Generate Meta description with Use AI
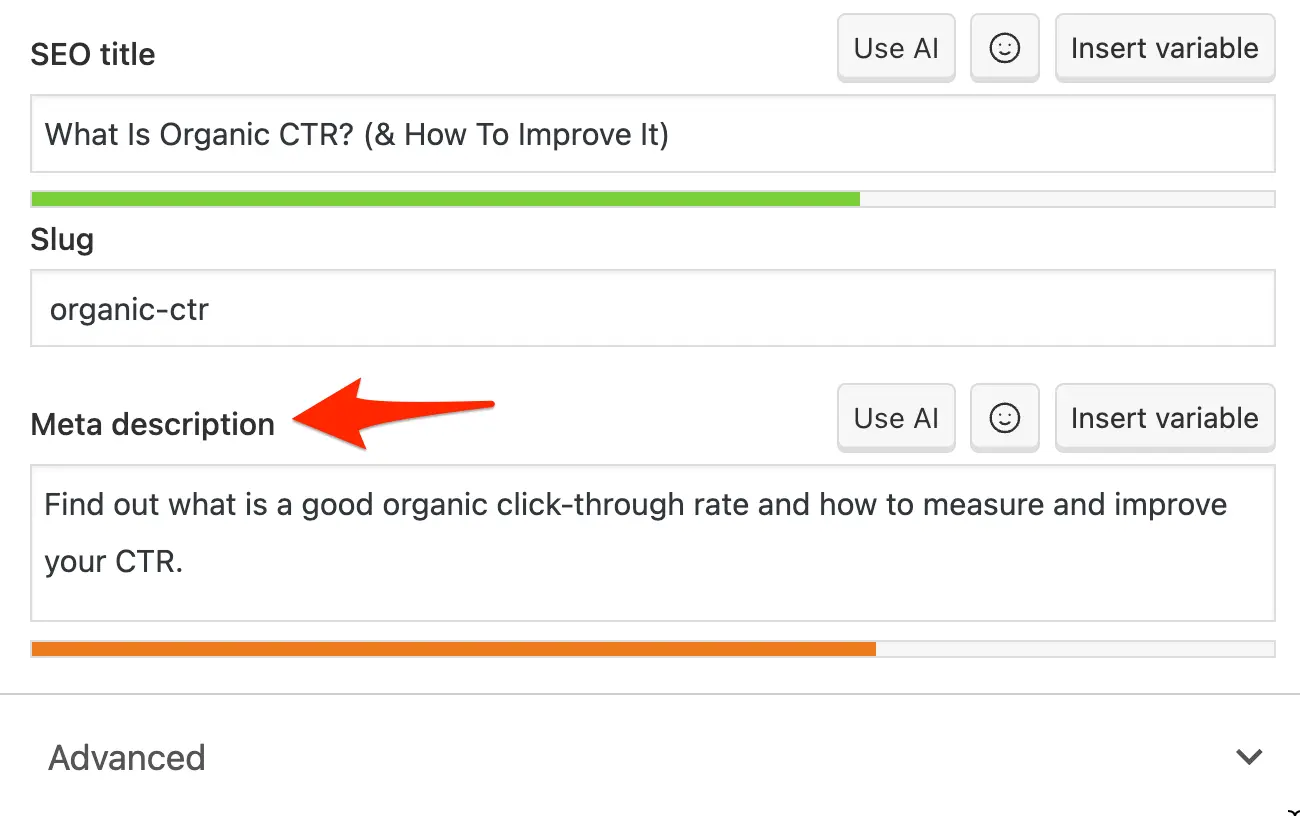Image resolution: width=1300 pixels, height=816 pixels. click(896, 418)
